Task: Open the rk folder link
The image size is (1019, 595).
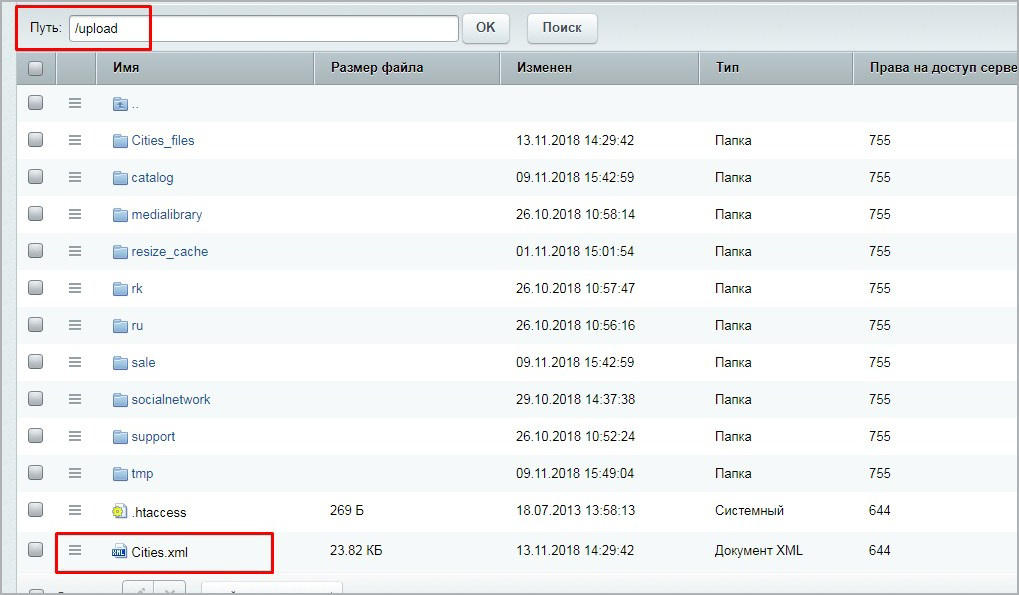Action: point(137,289)
